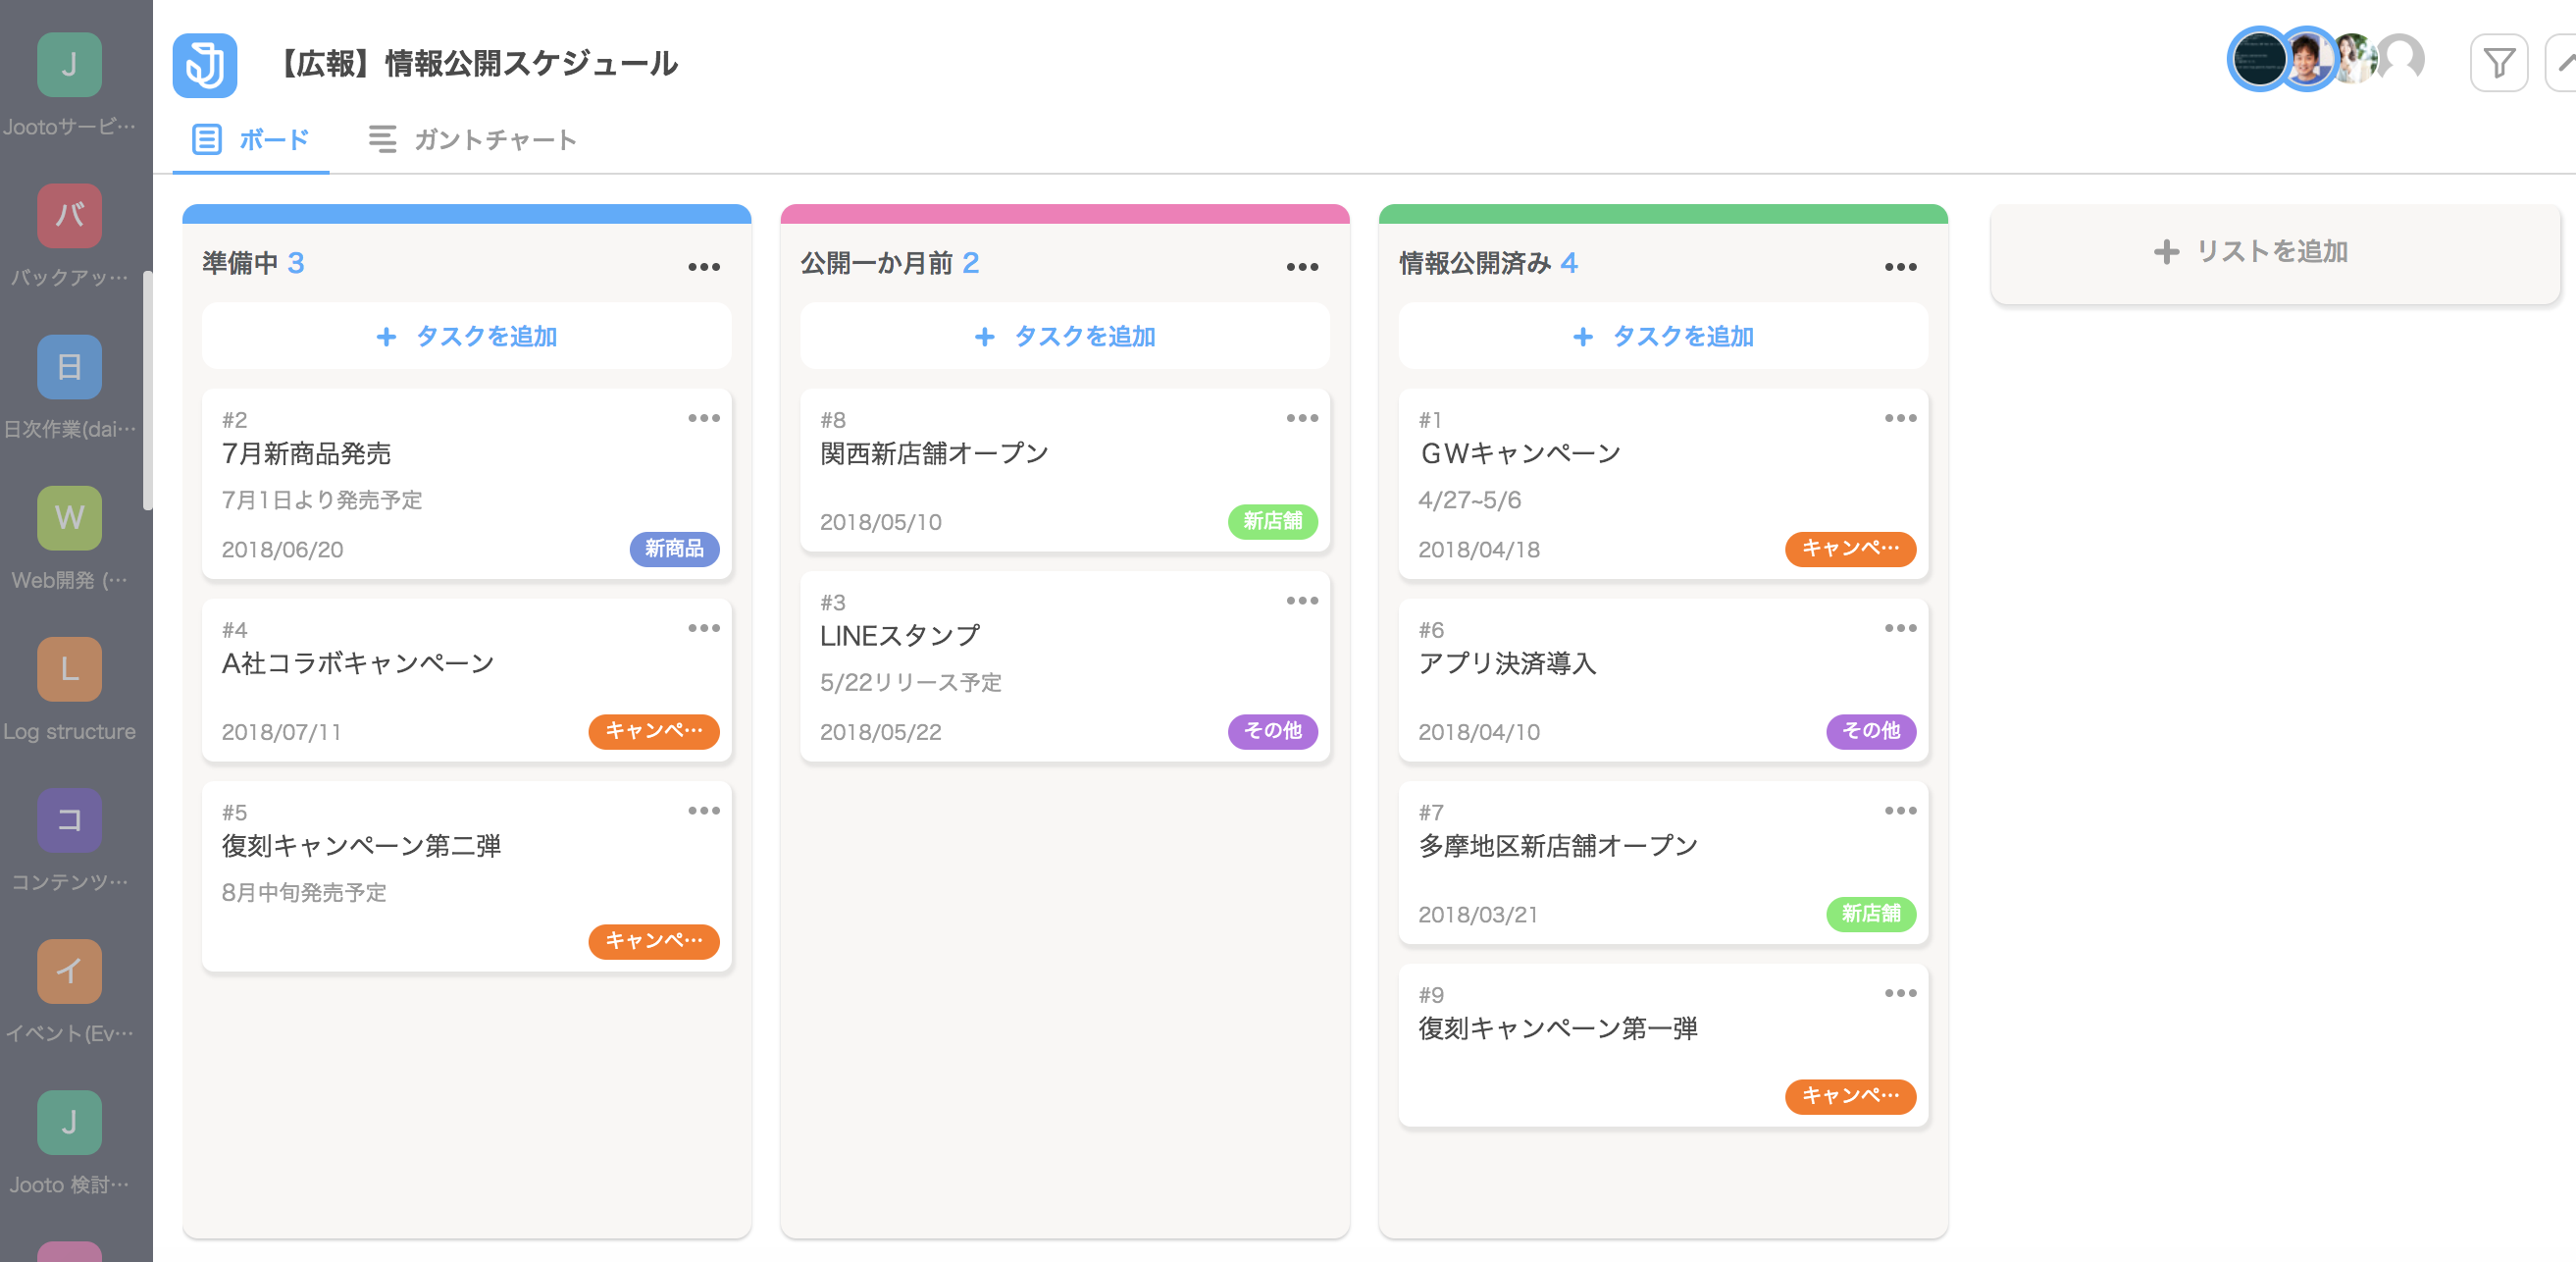Click the second member avatar with face

pos(2306,59)
